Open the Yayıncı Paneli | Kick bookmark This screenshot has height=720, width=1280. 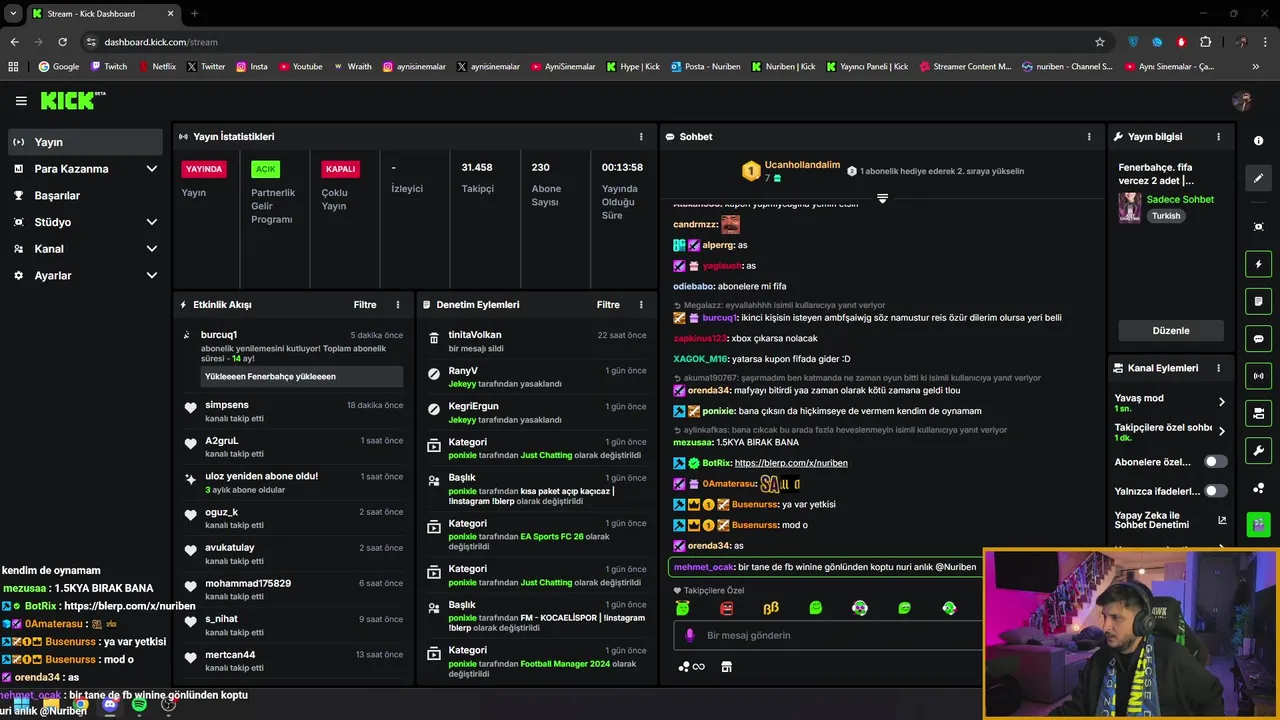coord(866,66)
